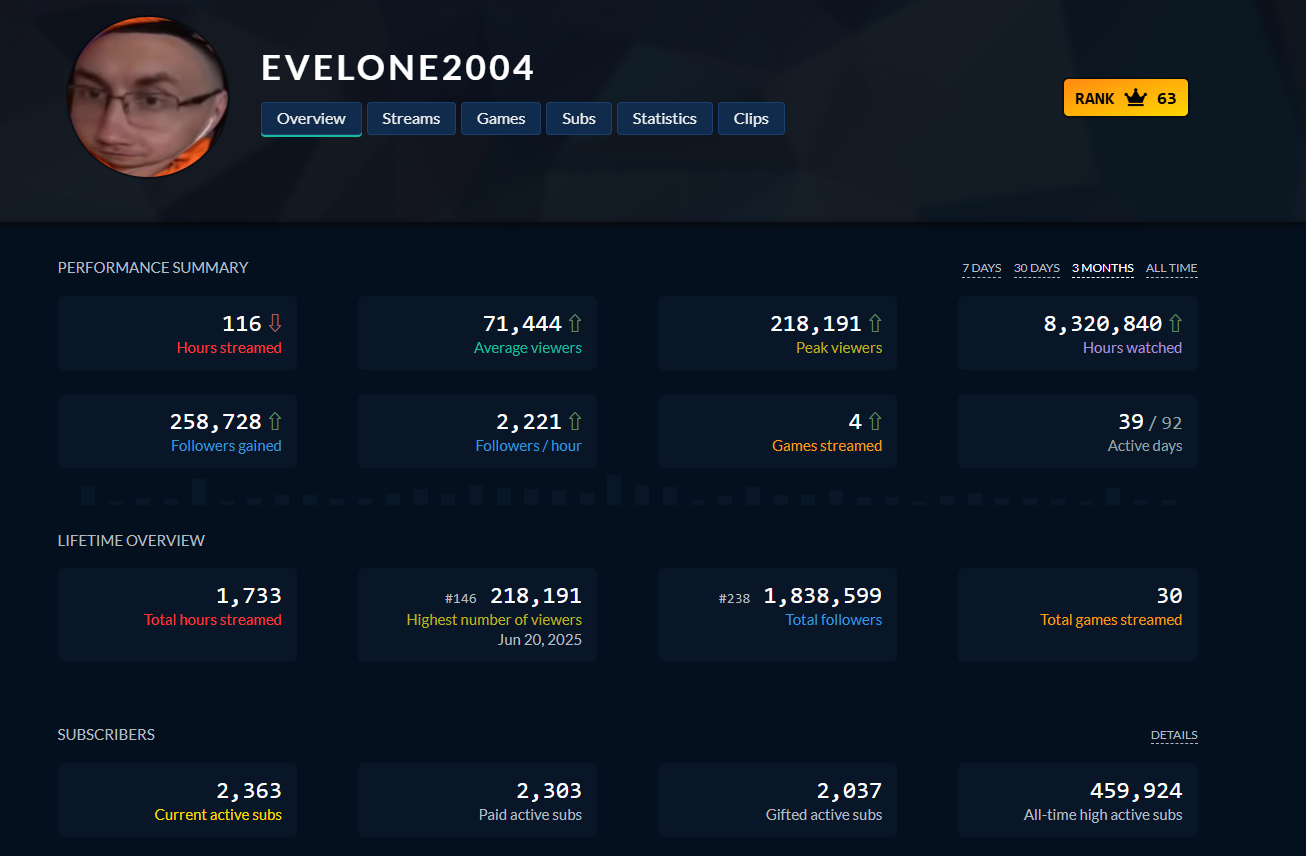
Task: Click the PERFORMANCE SUMMARY heading
Action: [153, 267]
